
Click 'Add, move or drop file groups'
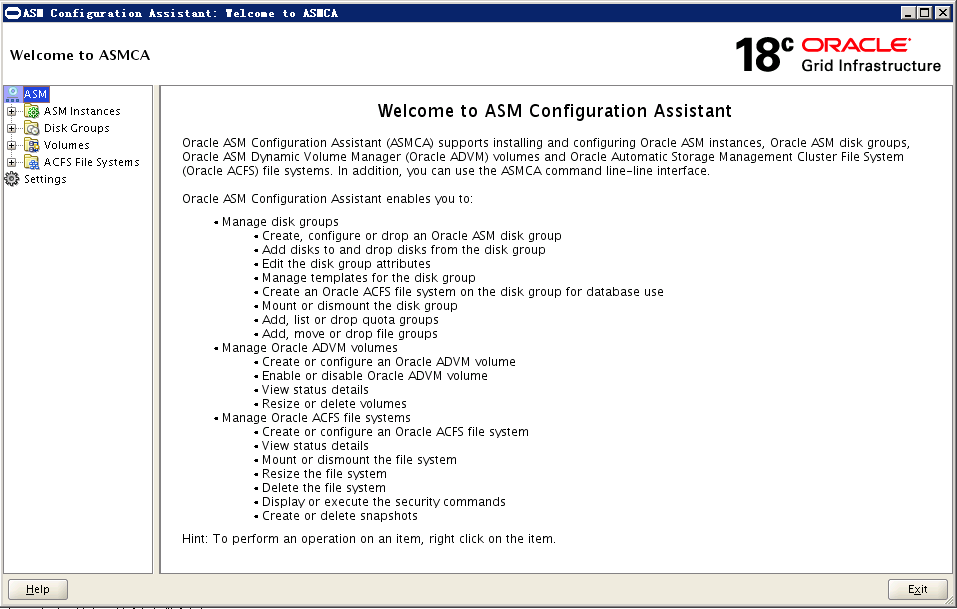(x=350, y=334)
